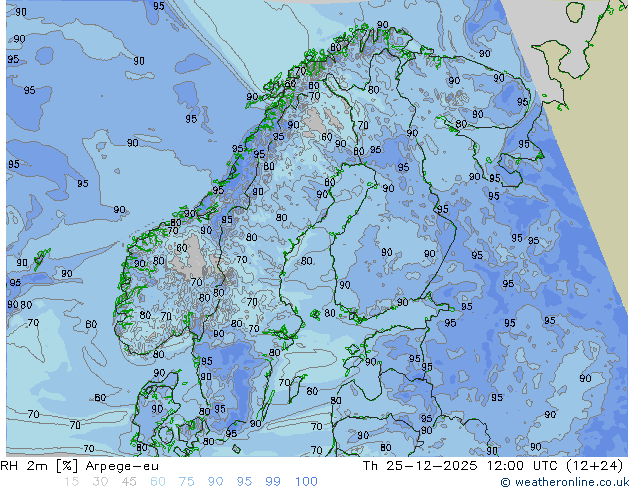Click the "12:00 UTC" time text
Screen dimensions: 634x490
[x=524, y=466]
